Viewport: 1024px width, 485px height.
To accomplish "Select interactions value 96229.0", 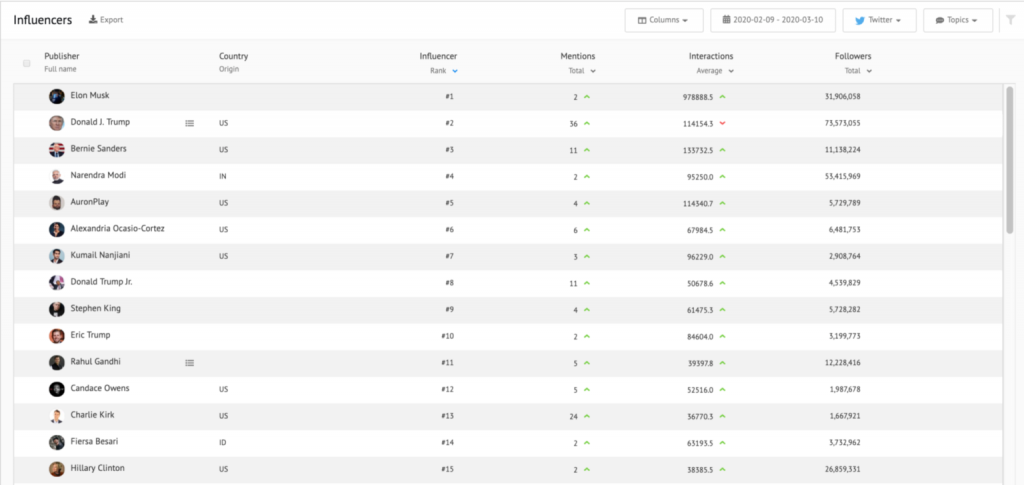I will pos(700,257).
